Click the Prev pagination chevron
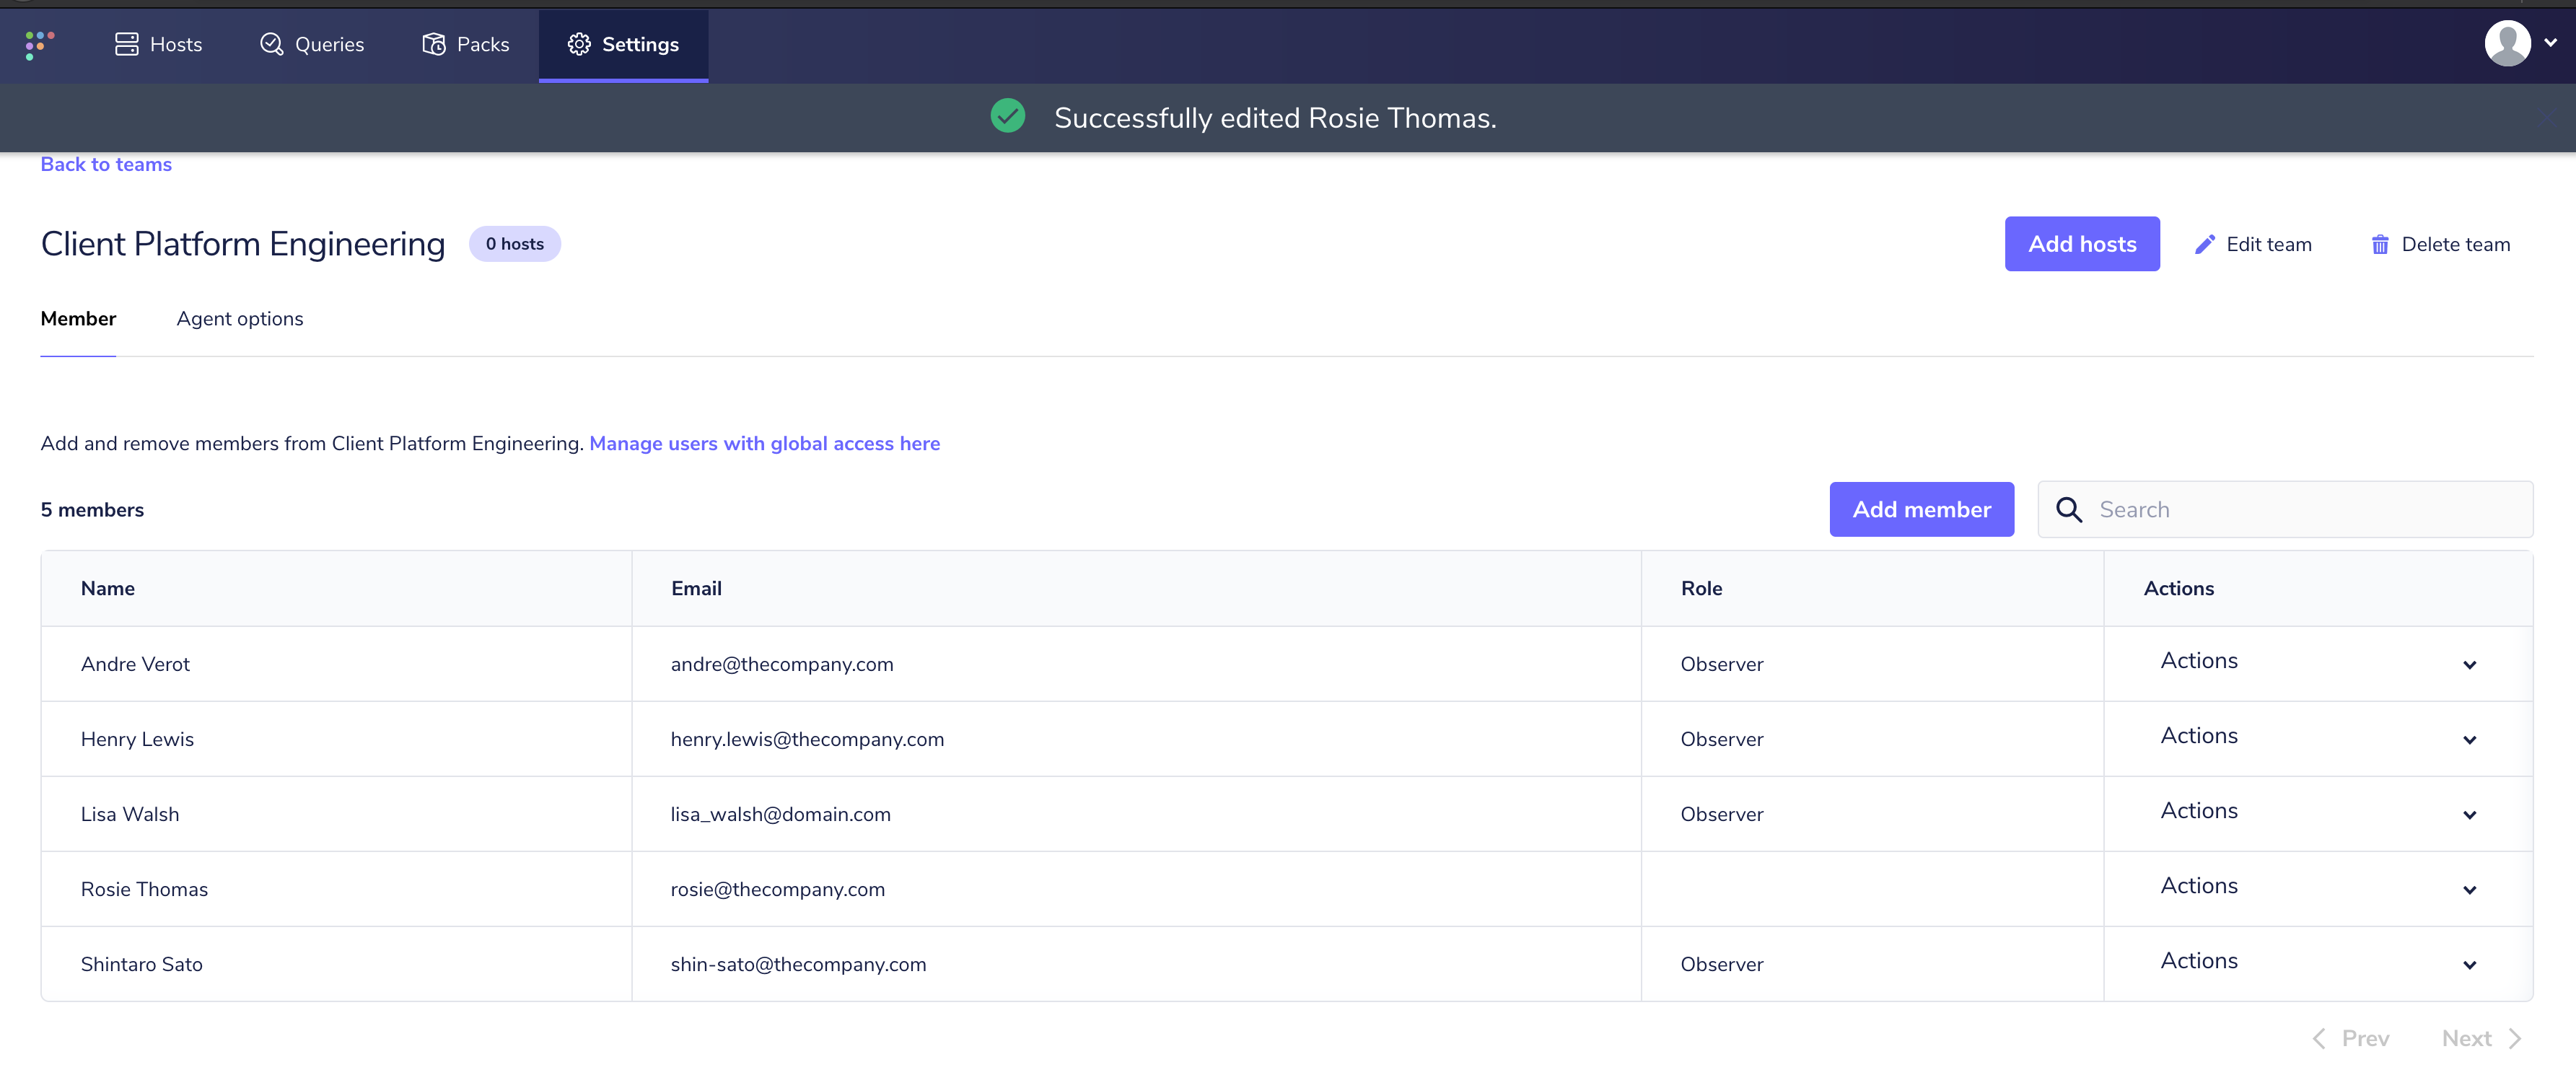The width and height of the screenshot is (2576, 1088). [x=2319, y=1038]
